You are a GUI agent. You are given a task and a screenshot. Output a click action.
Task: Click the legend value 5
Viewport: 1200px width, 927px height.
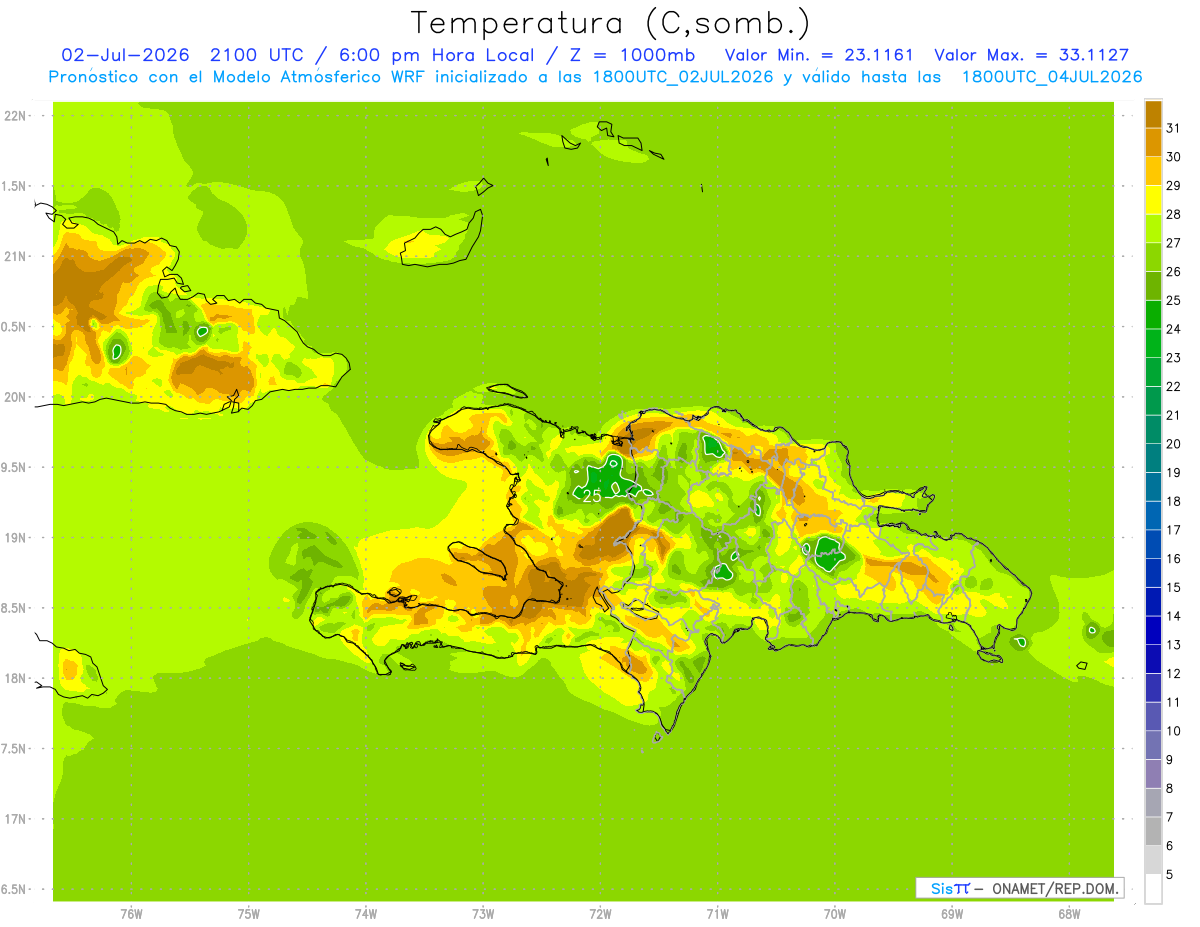click(x=1170, y=874)
